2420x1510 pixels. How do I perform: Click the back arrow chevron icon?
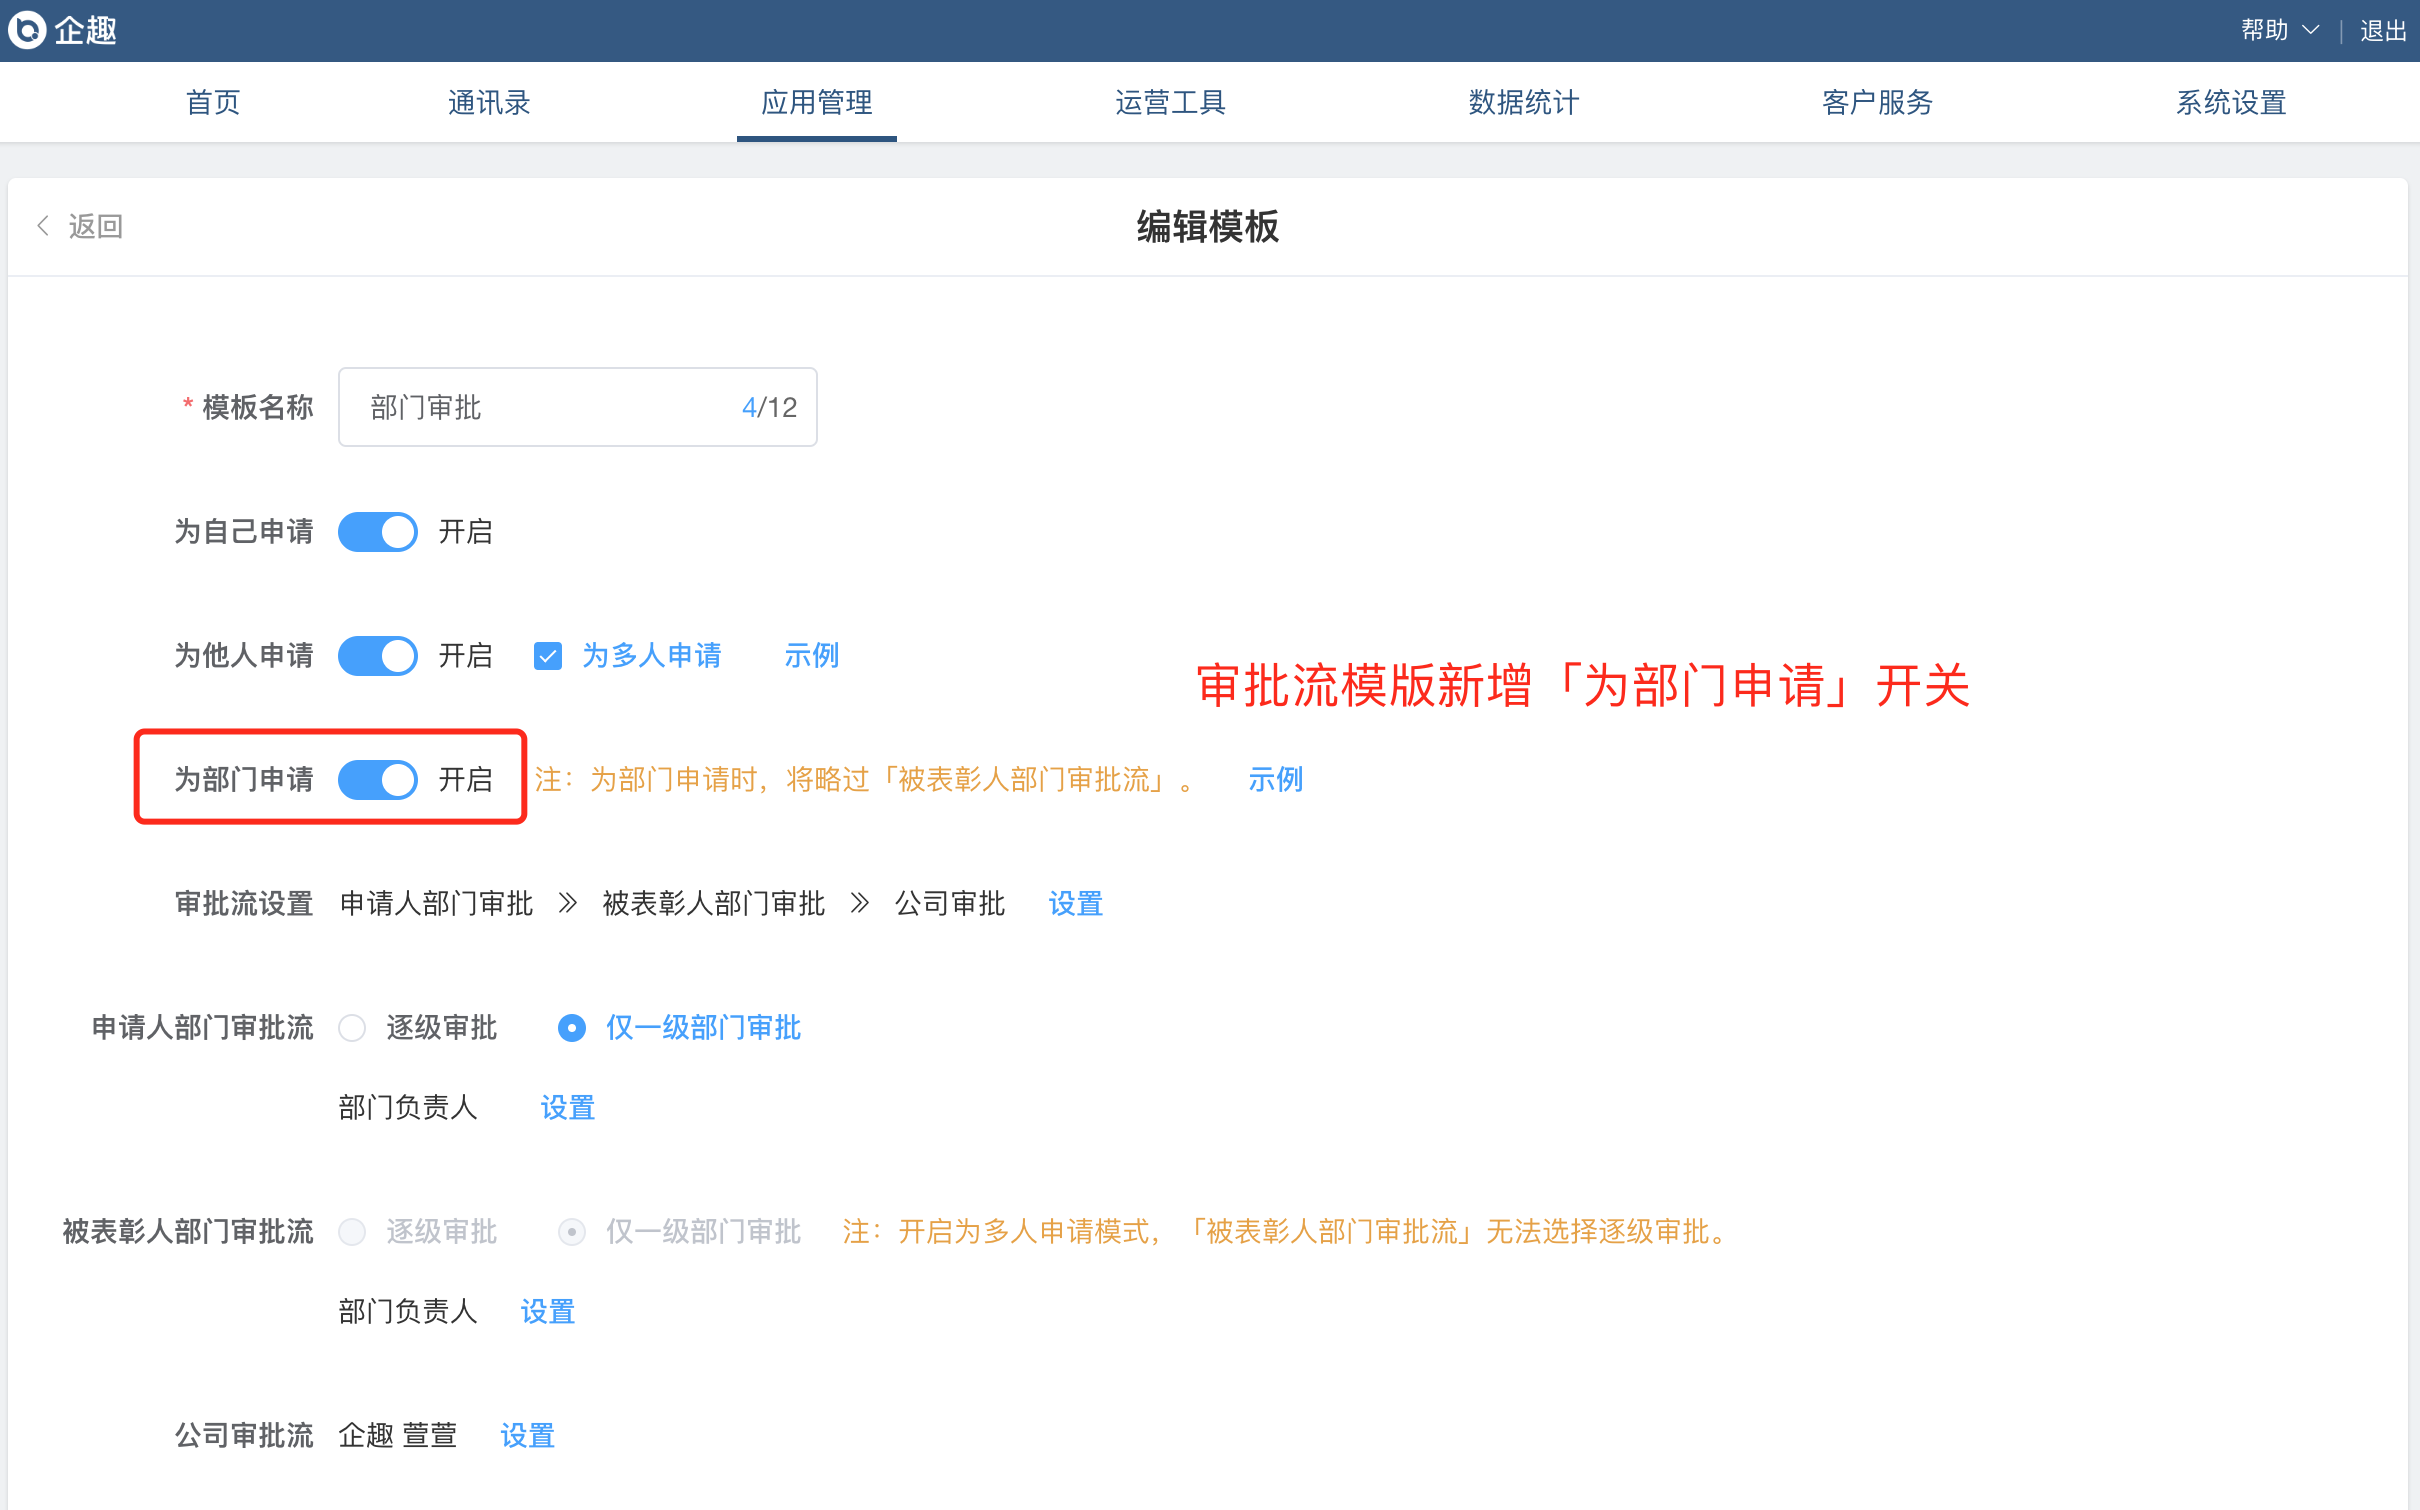click(x=43, y=226)
